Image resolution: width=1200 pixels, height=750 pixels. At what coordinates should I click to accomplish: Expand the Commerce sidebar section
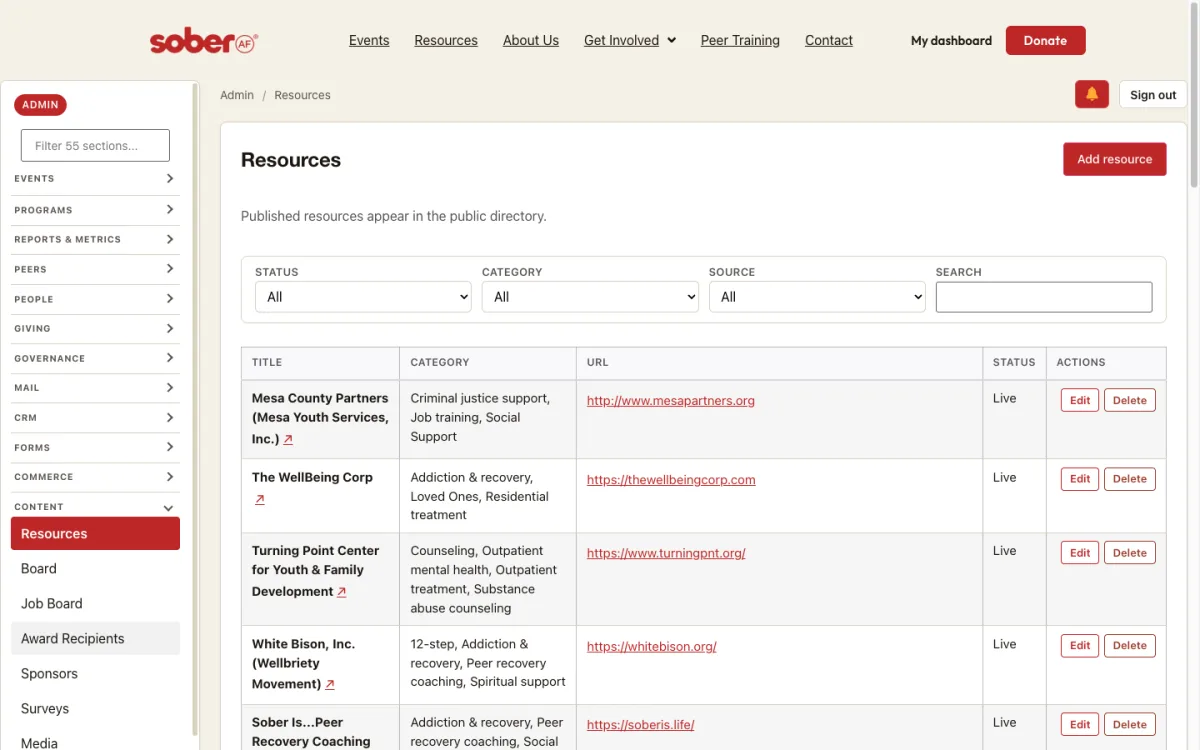point(95,477)
